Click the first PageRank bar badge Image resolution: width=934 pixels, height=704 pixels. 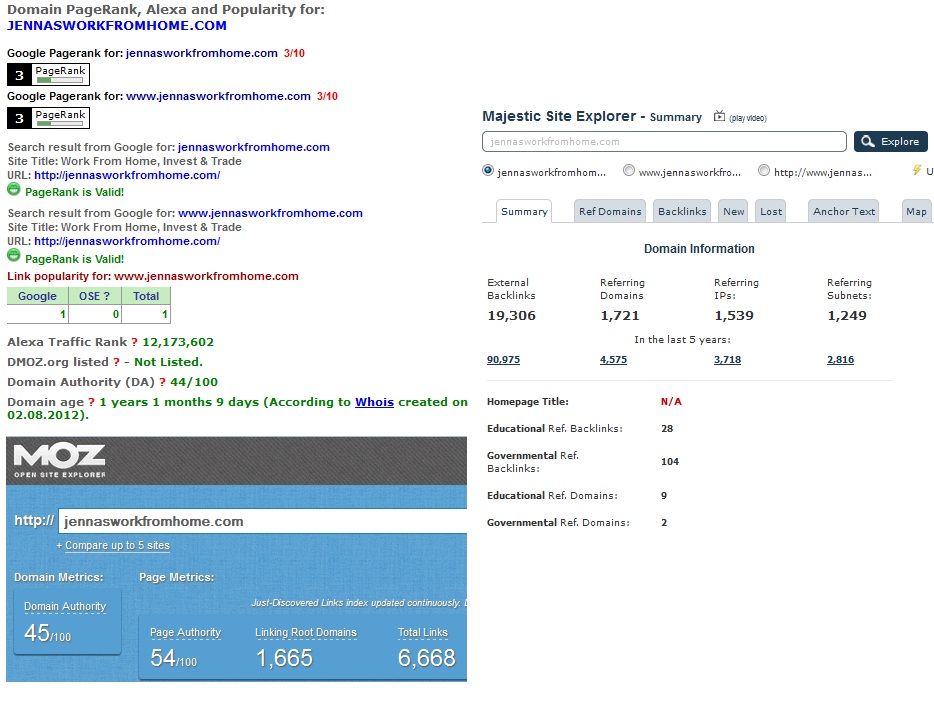pos(48,74)
